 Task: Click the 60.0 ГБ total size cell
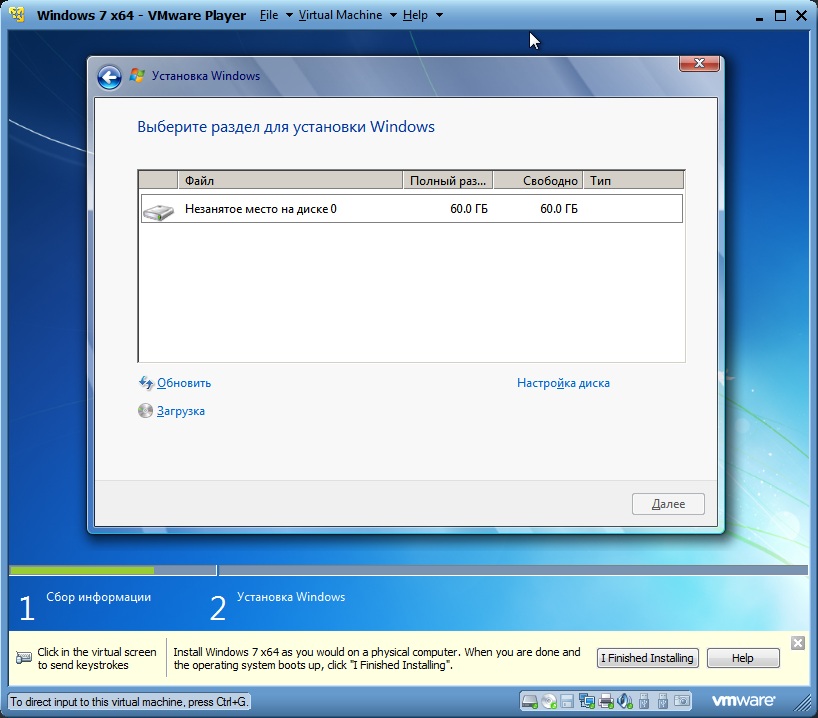coord(469,209)
